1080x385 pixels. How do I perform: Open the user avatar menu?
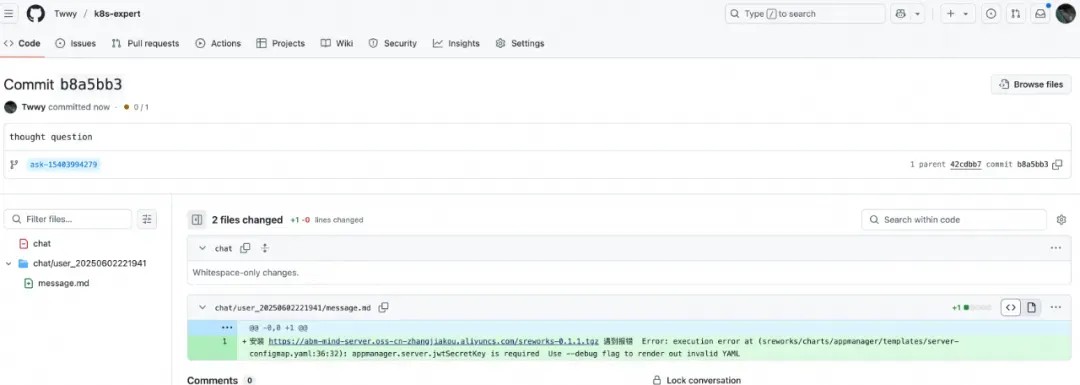click(1066, 13)
